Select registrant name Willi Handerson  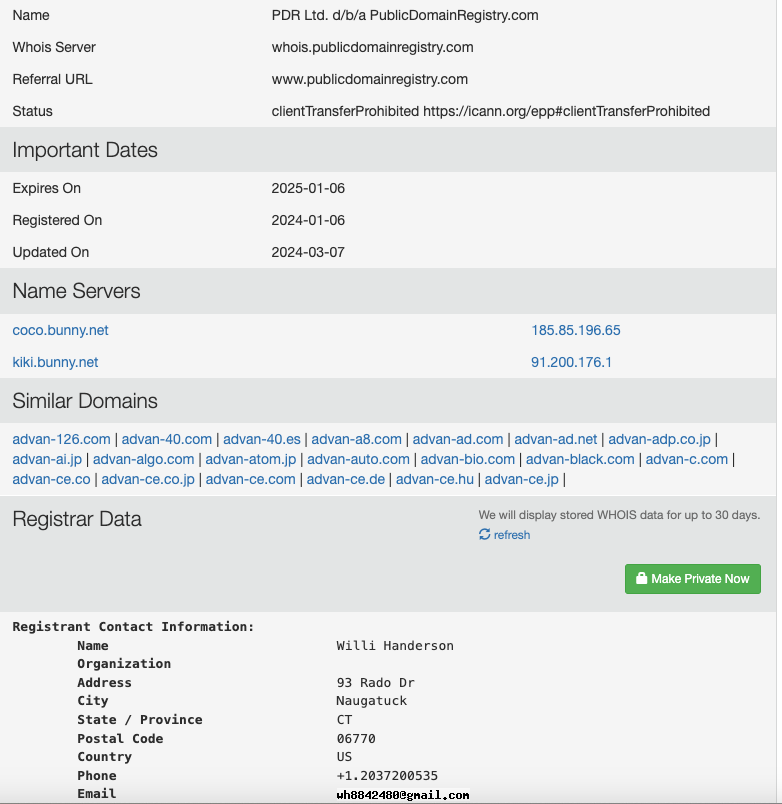point(395,646)
